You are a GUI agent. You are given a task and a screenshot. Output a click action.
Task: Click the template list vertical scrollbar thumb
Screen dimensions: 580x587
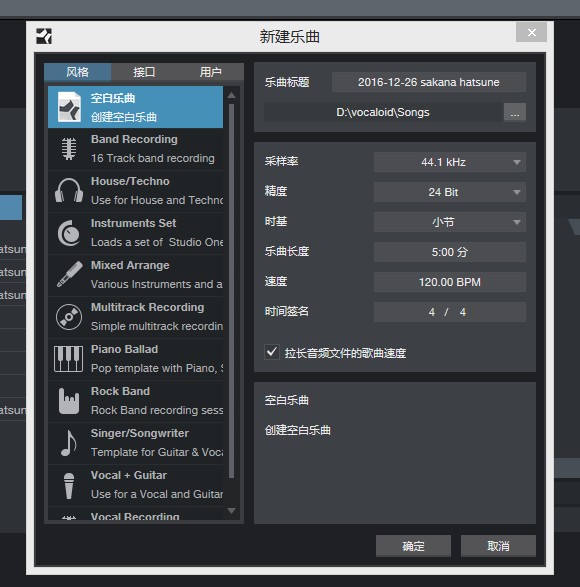[231, 291]
